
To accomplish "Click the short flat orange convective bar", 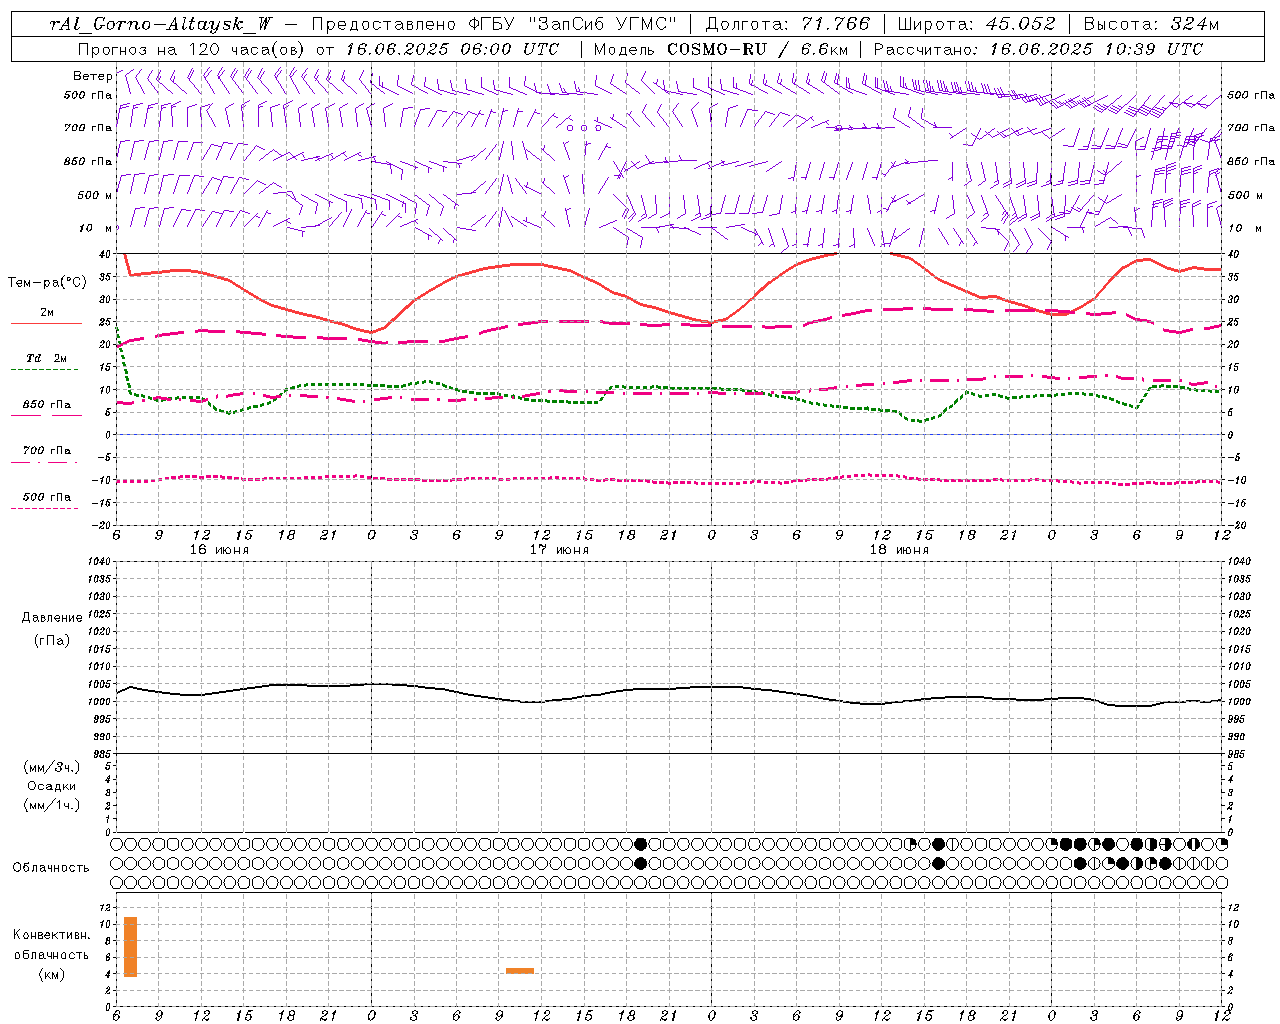I will click(520, 970).
